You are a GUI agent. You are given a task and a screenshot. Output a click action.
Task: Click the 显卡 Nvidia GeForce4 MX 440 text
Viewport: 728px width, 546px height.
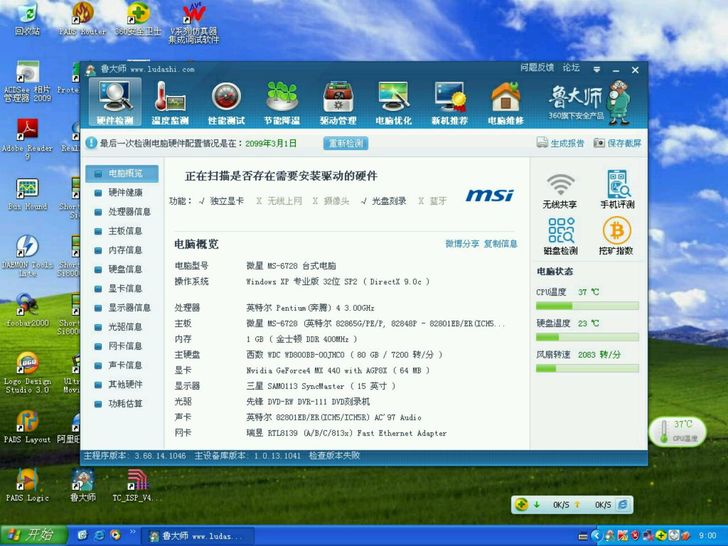338,370
